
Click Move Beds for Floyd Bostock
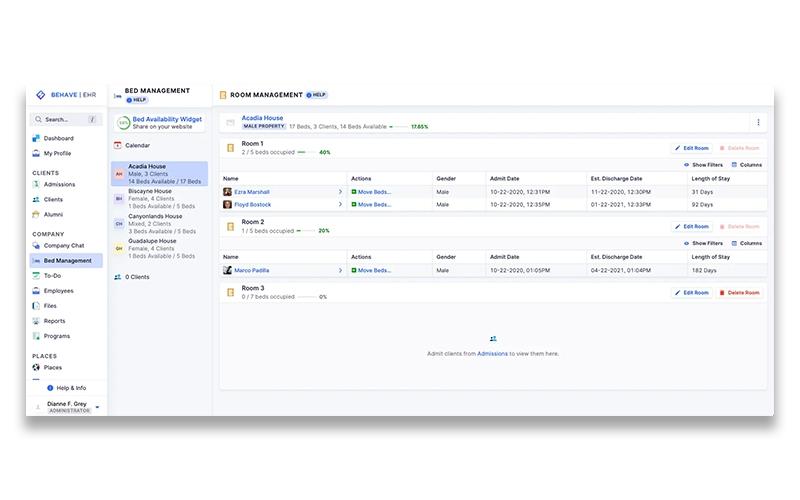tap(371, 204)
